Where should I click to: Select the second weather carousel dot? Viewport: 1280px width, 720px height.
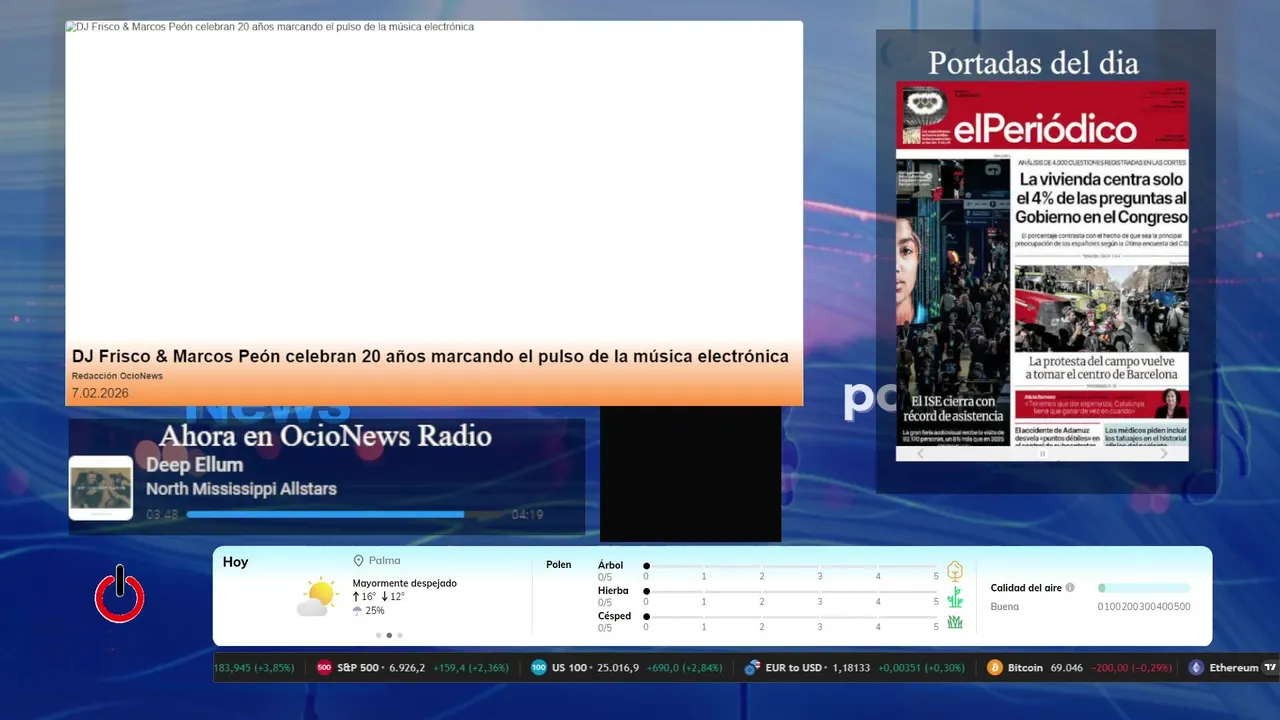point(389,635)
